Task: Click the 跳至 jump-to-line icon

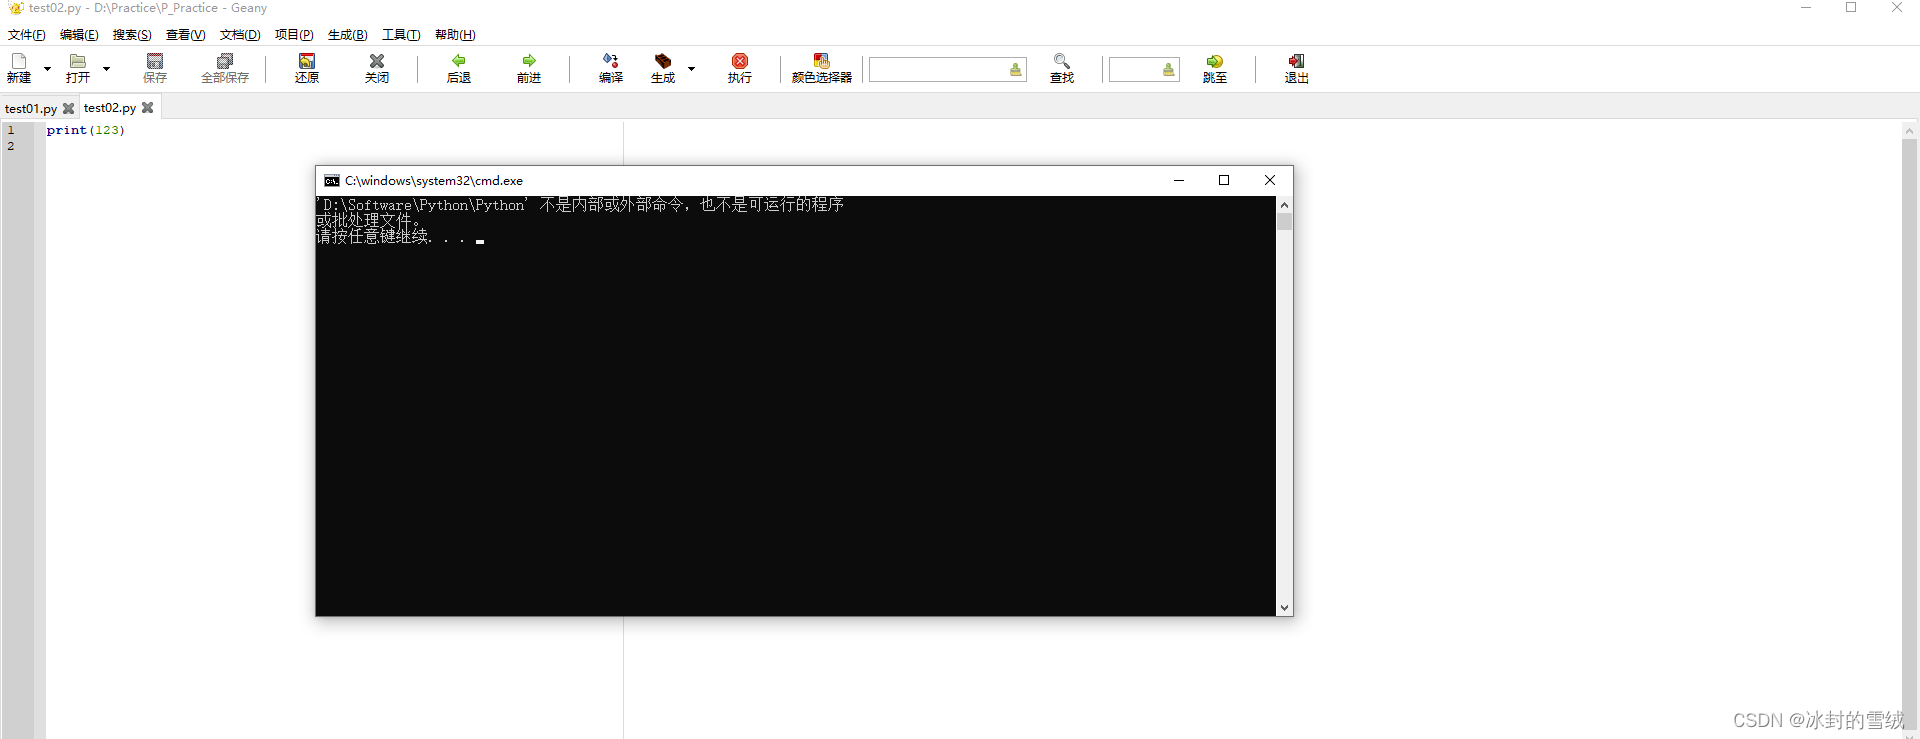Action: point(1215,68)
